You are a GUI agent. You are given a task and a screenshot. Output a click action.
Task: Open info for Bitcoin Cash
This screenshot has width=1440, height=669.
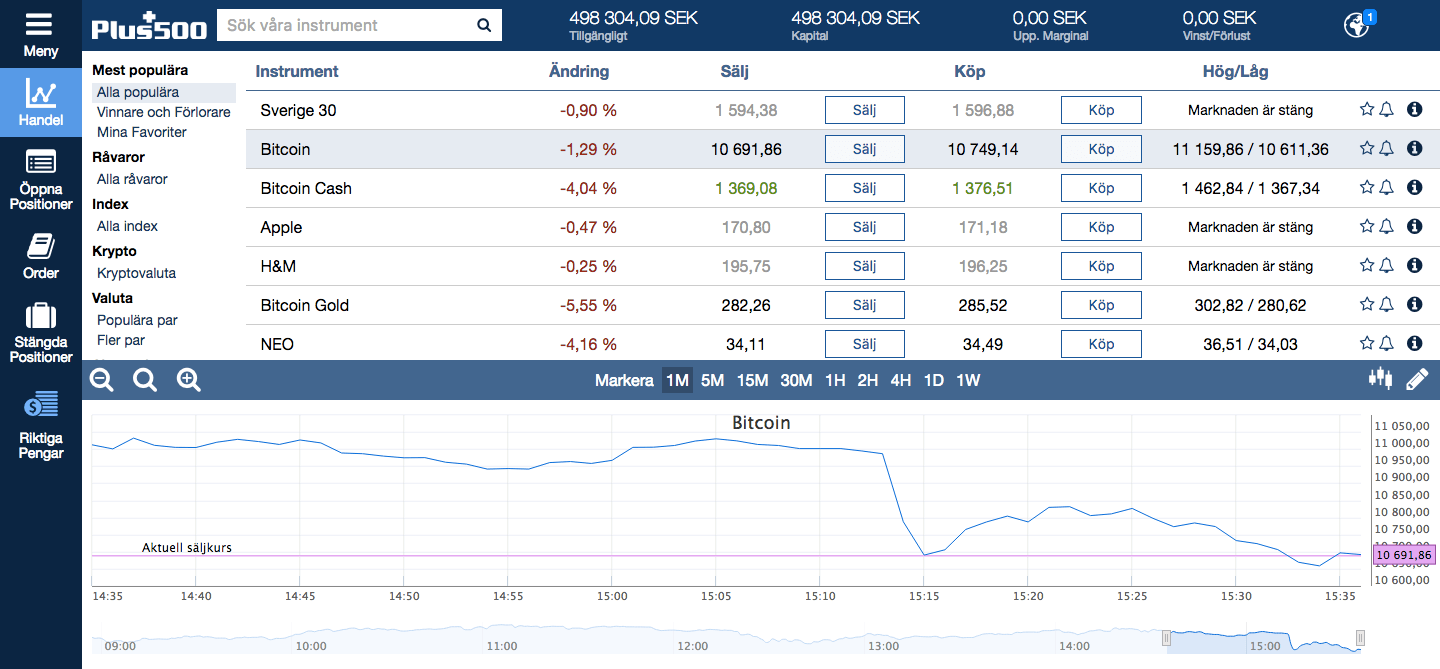pyautogui.click(x=1414, y=188)
